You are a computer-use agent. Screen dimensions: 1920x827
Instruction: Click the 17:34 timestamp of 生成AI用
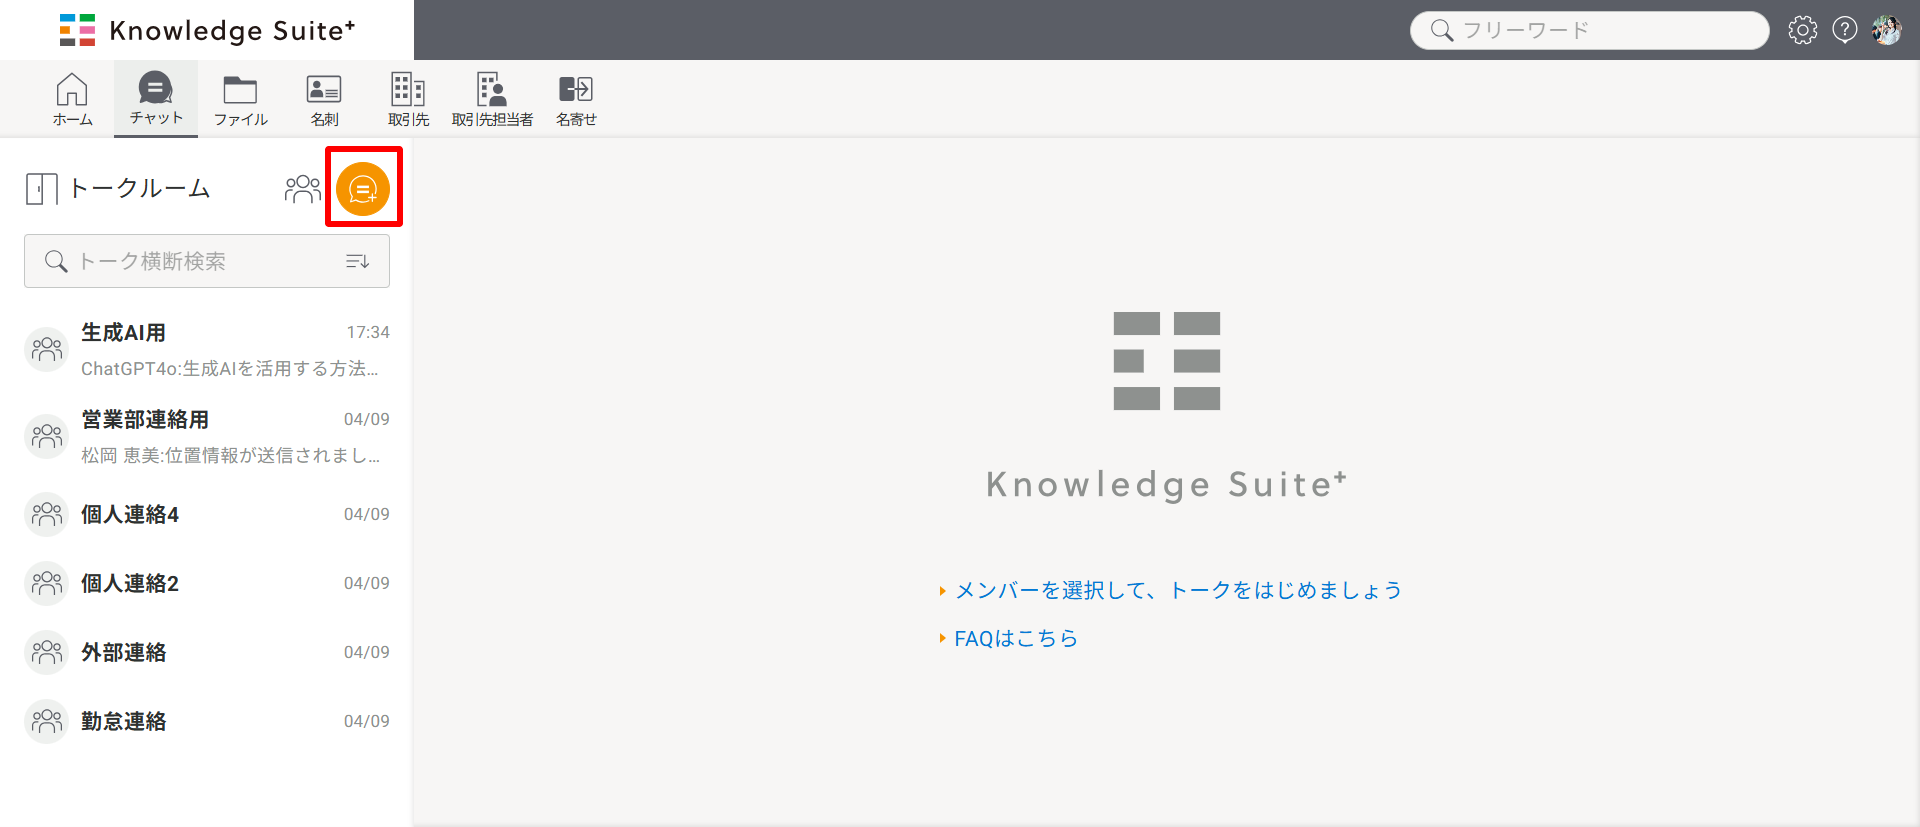click(368, 332)
